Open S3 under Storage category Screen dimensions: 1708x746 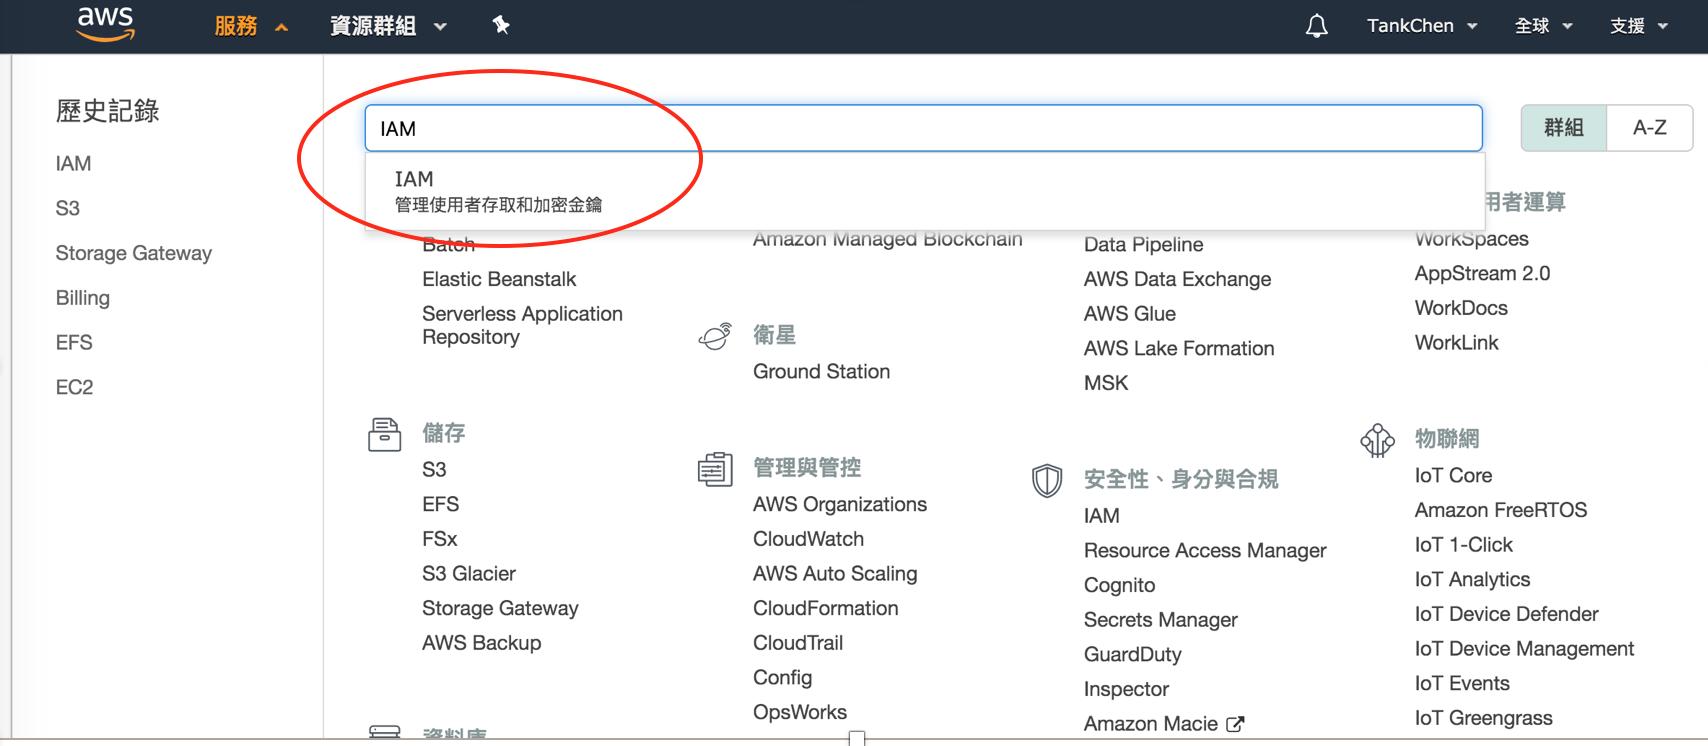[x=434, y=470]
